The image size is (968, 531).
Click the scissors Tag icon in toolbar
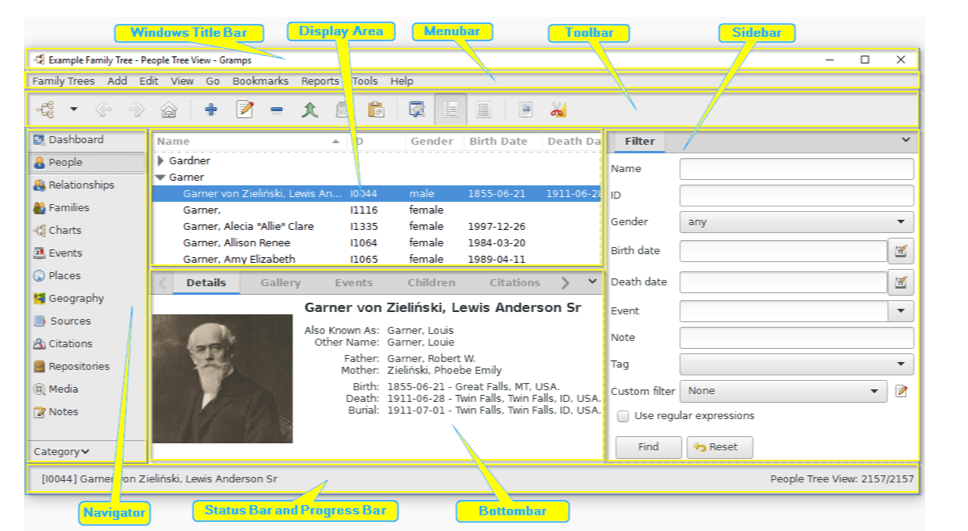558,110
